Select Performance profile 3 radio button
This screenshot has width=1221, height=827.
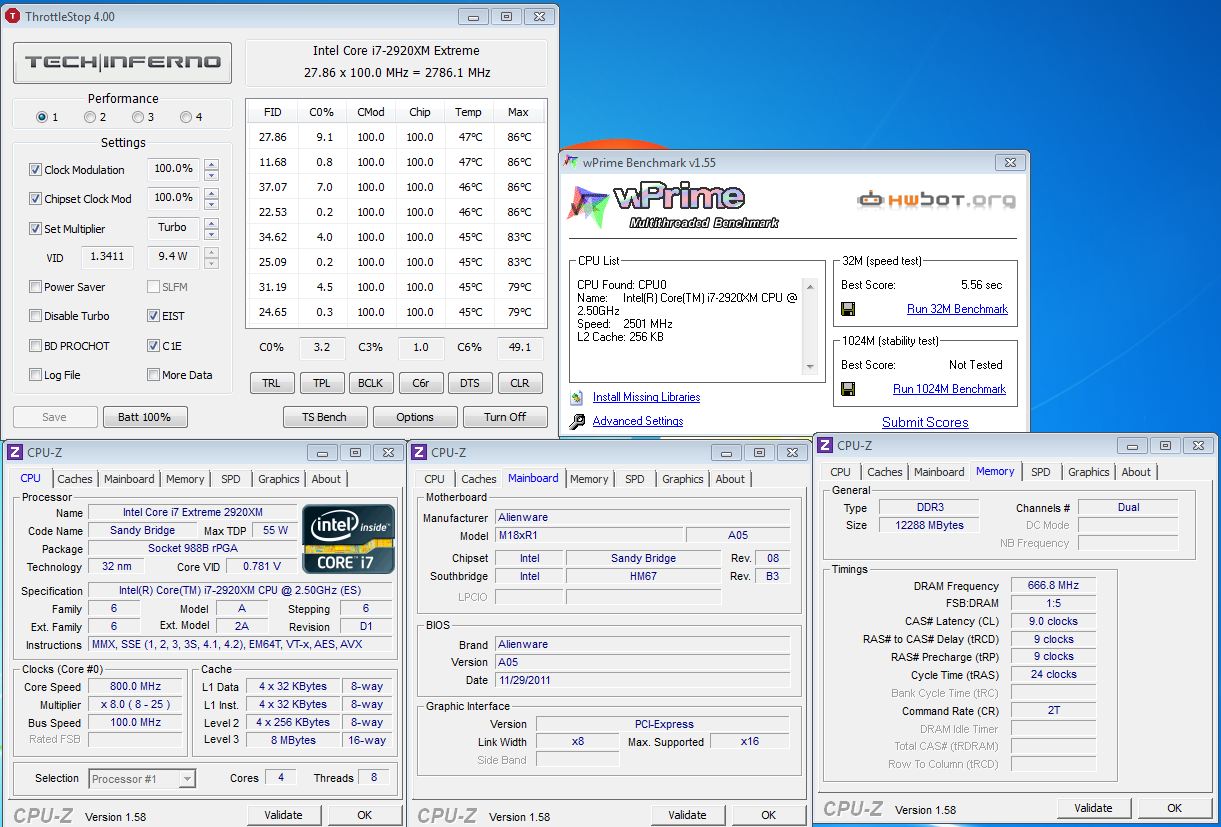[137, 117]
